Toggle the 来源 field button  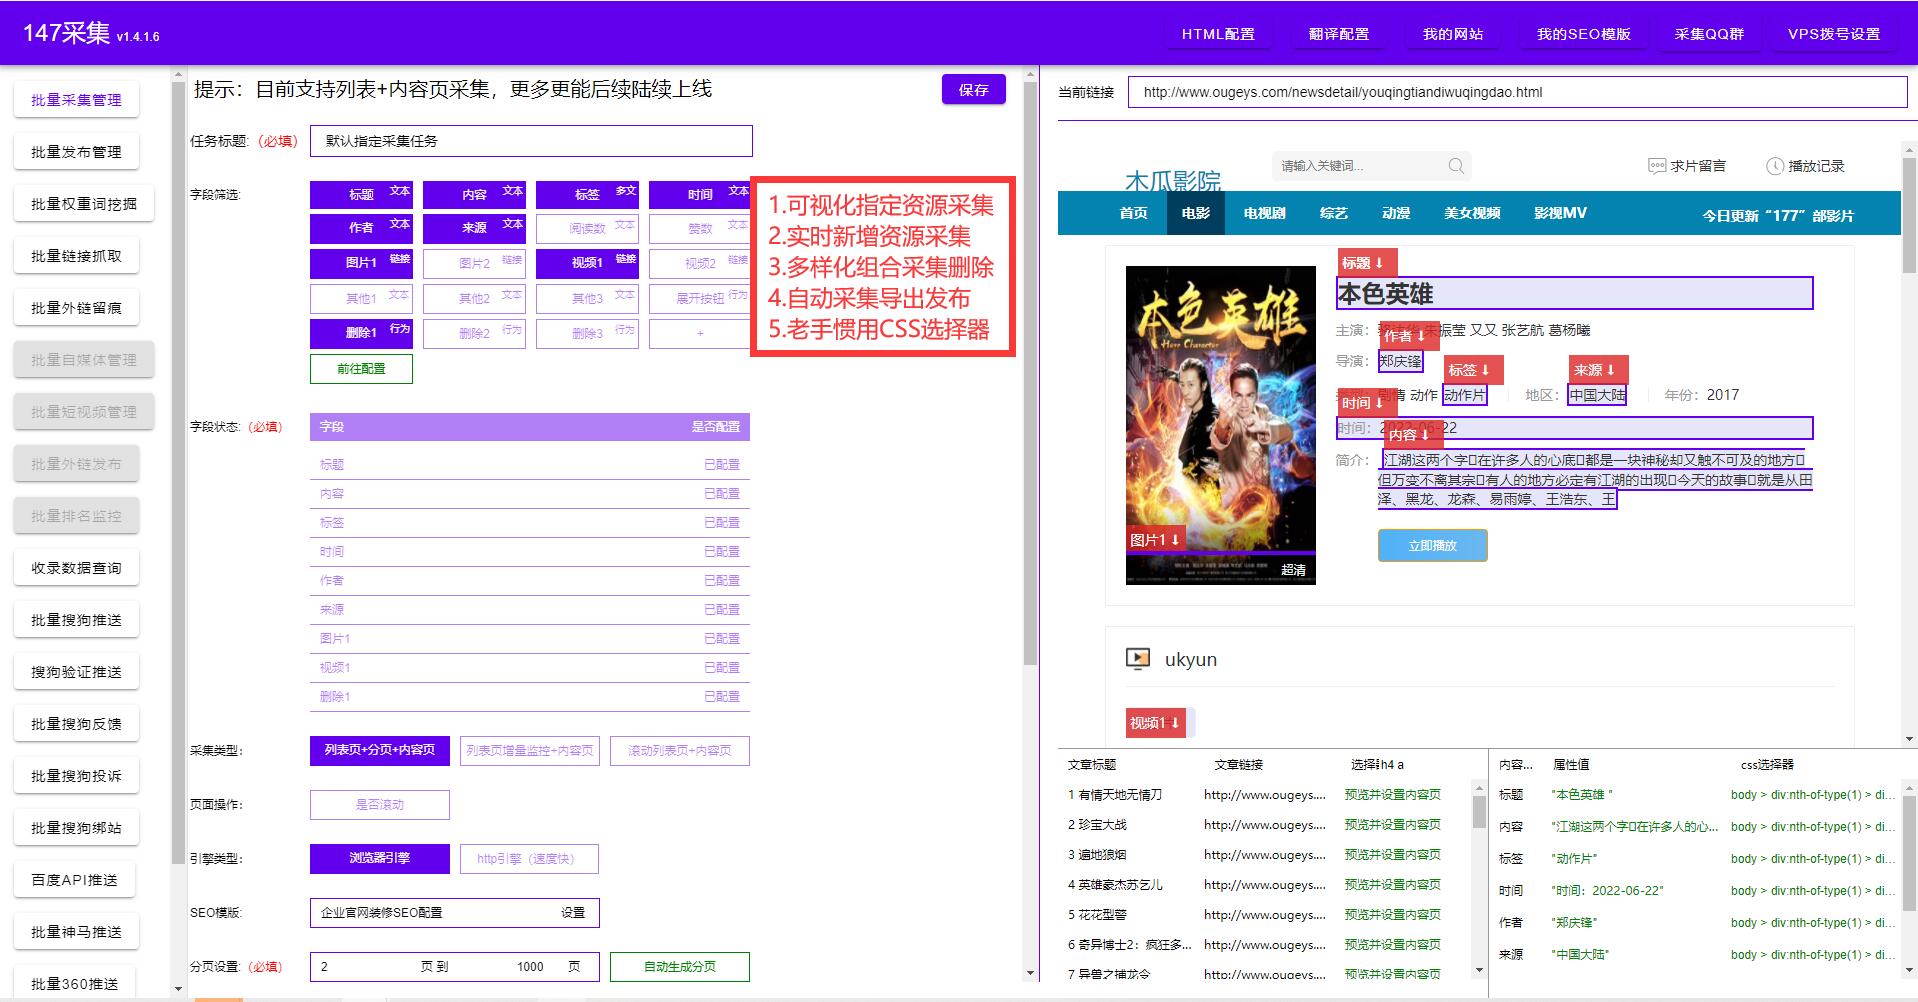click(x=474, y=229)
